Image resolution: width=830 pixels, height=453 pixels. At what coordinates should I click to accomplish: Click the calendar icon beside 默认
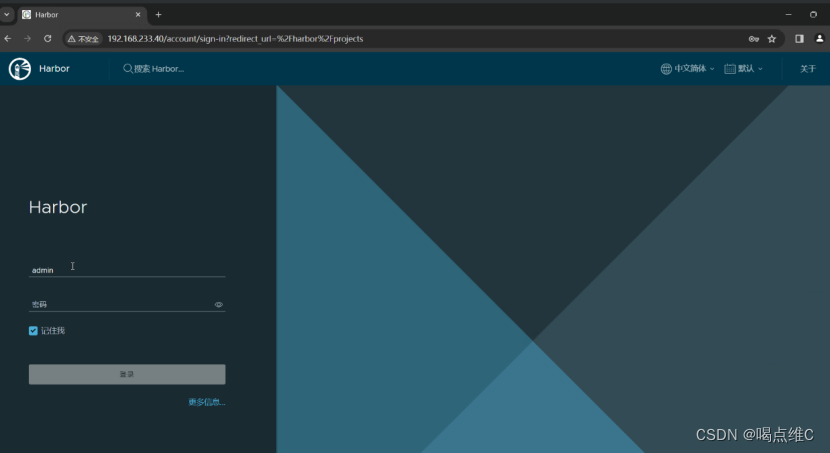730,69
